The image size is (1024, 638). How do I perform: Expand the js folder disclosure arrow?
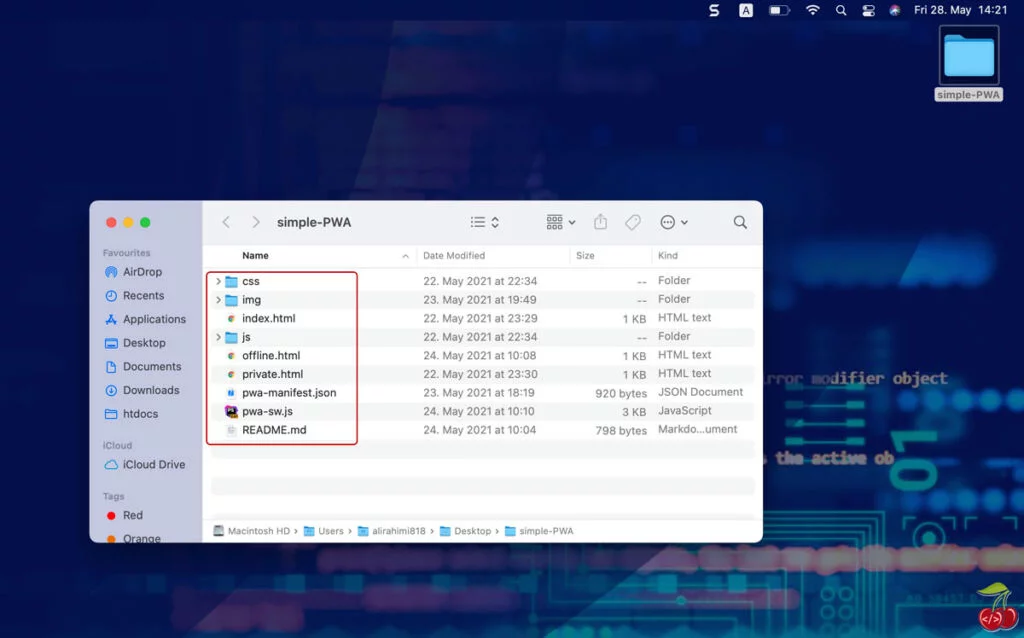click(218, 337)
